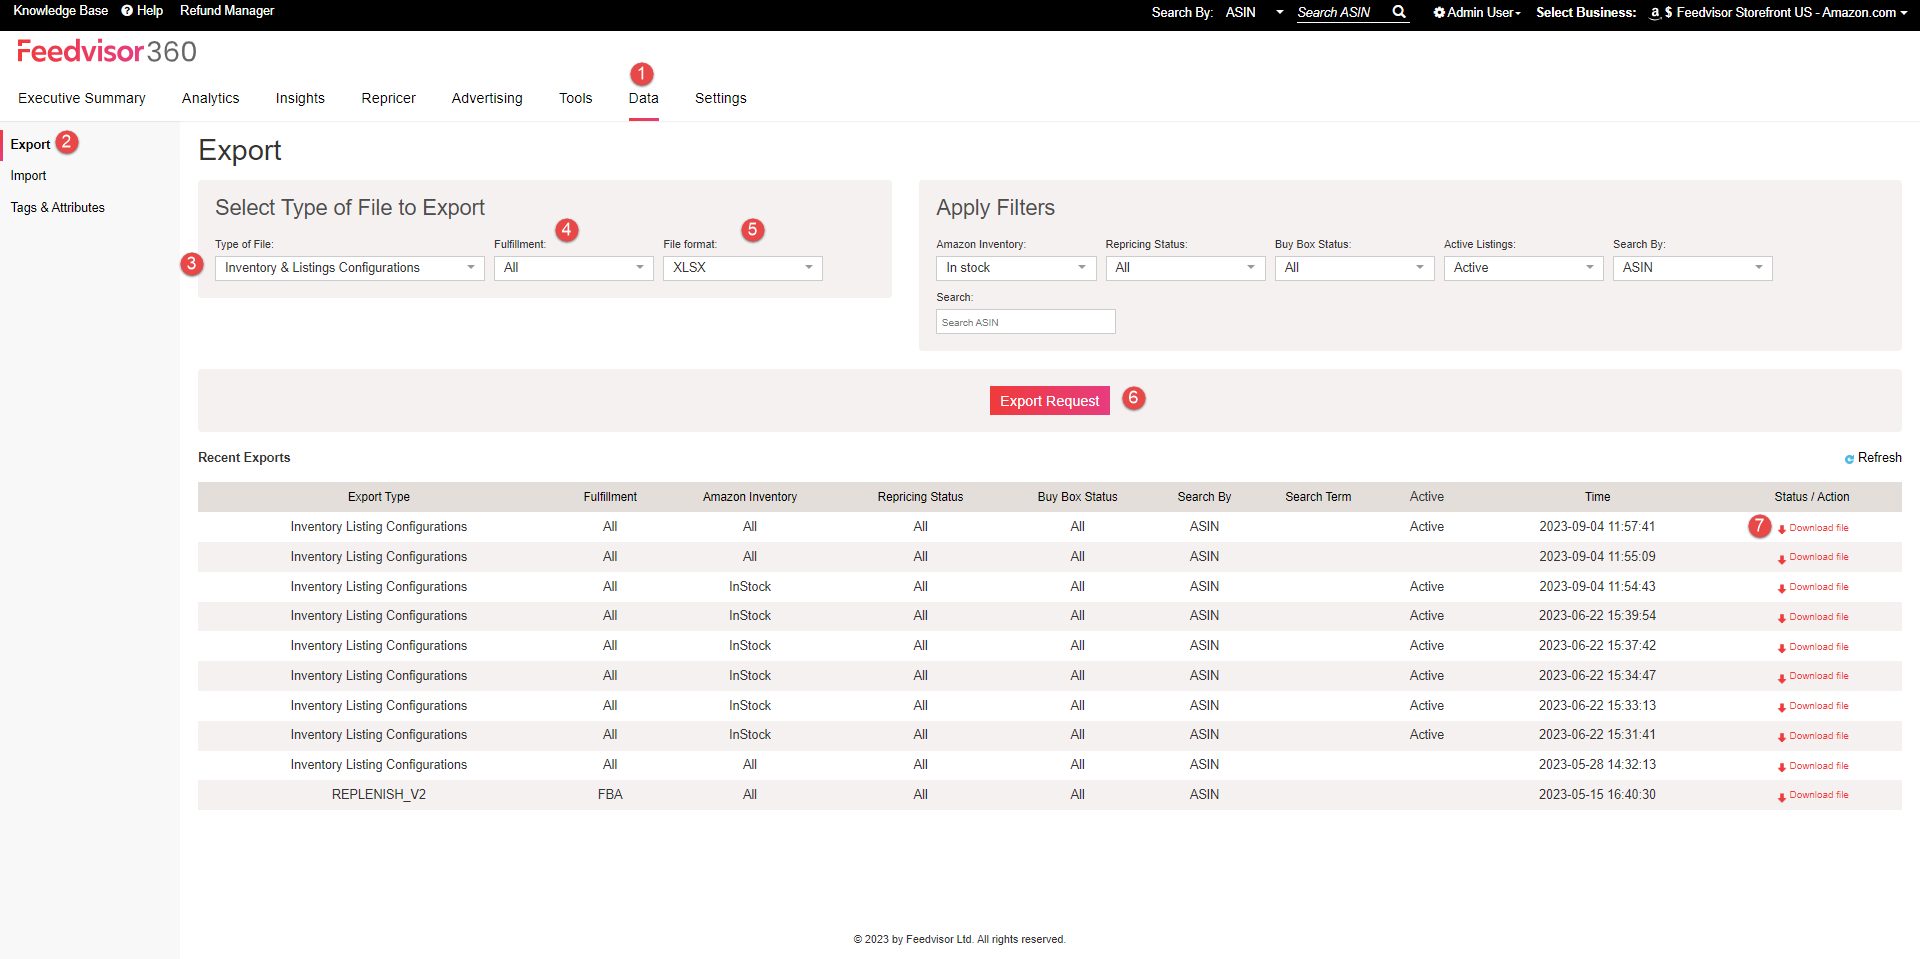This screenshot has height=959, width=1920.
Task: Open the Settings tab
Action: click(x=721, y=98)
